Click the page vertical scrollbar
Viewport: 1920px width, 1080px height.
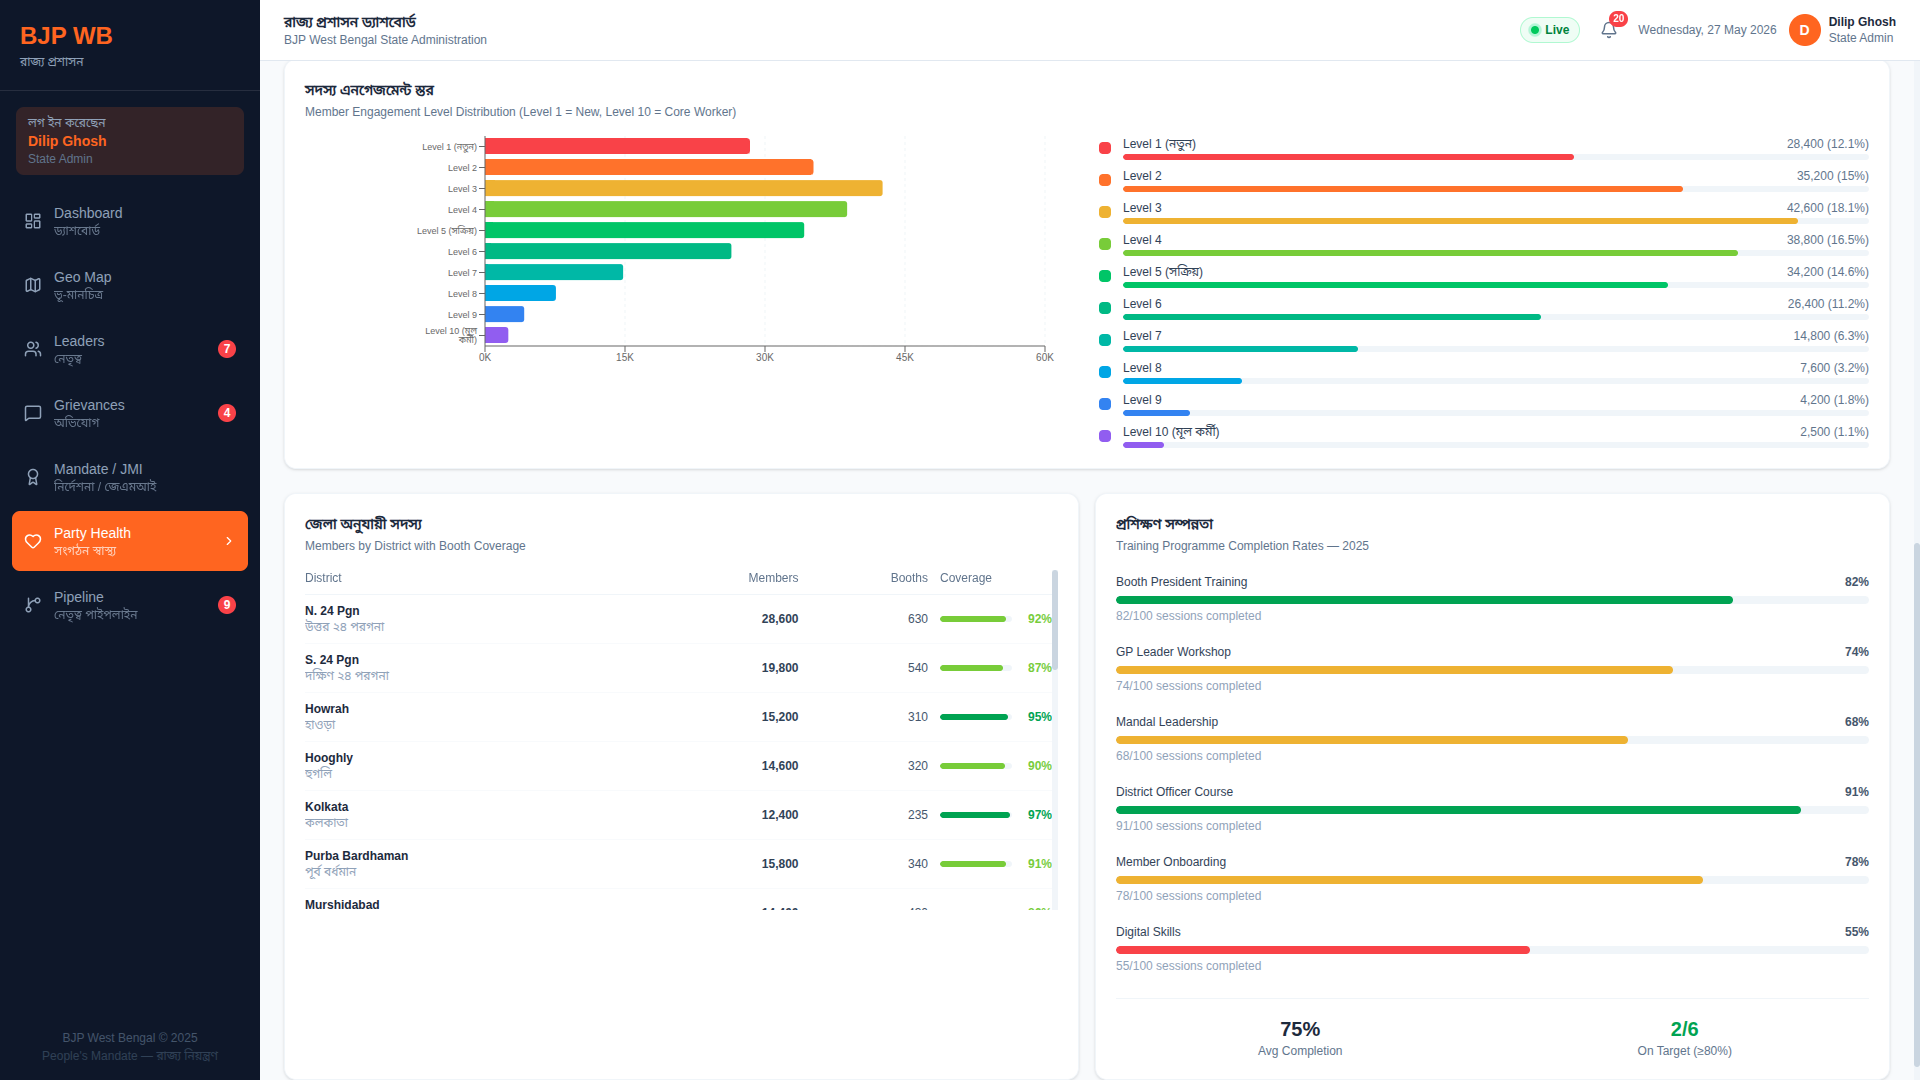[x=1916, y=805]
